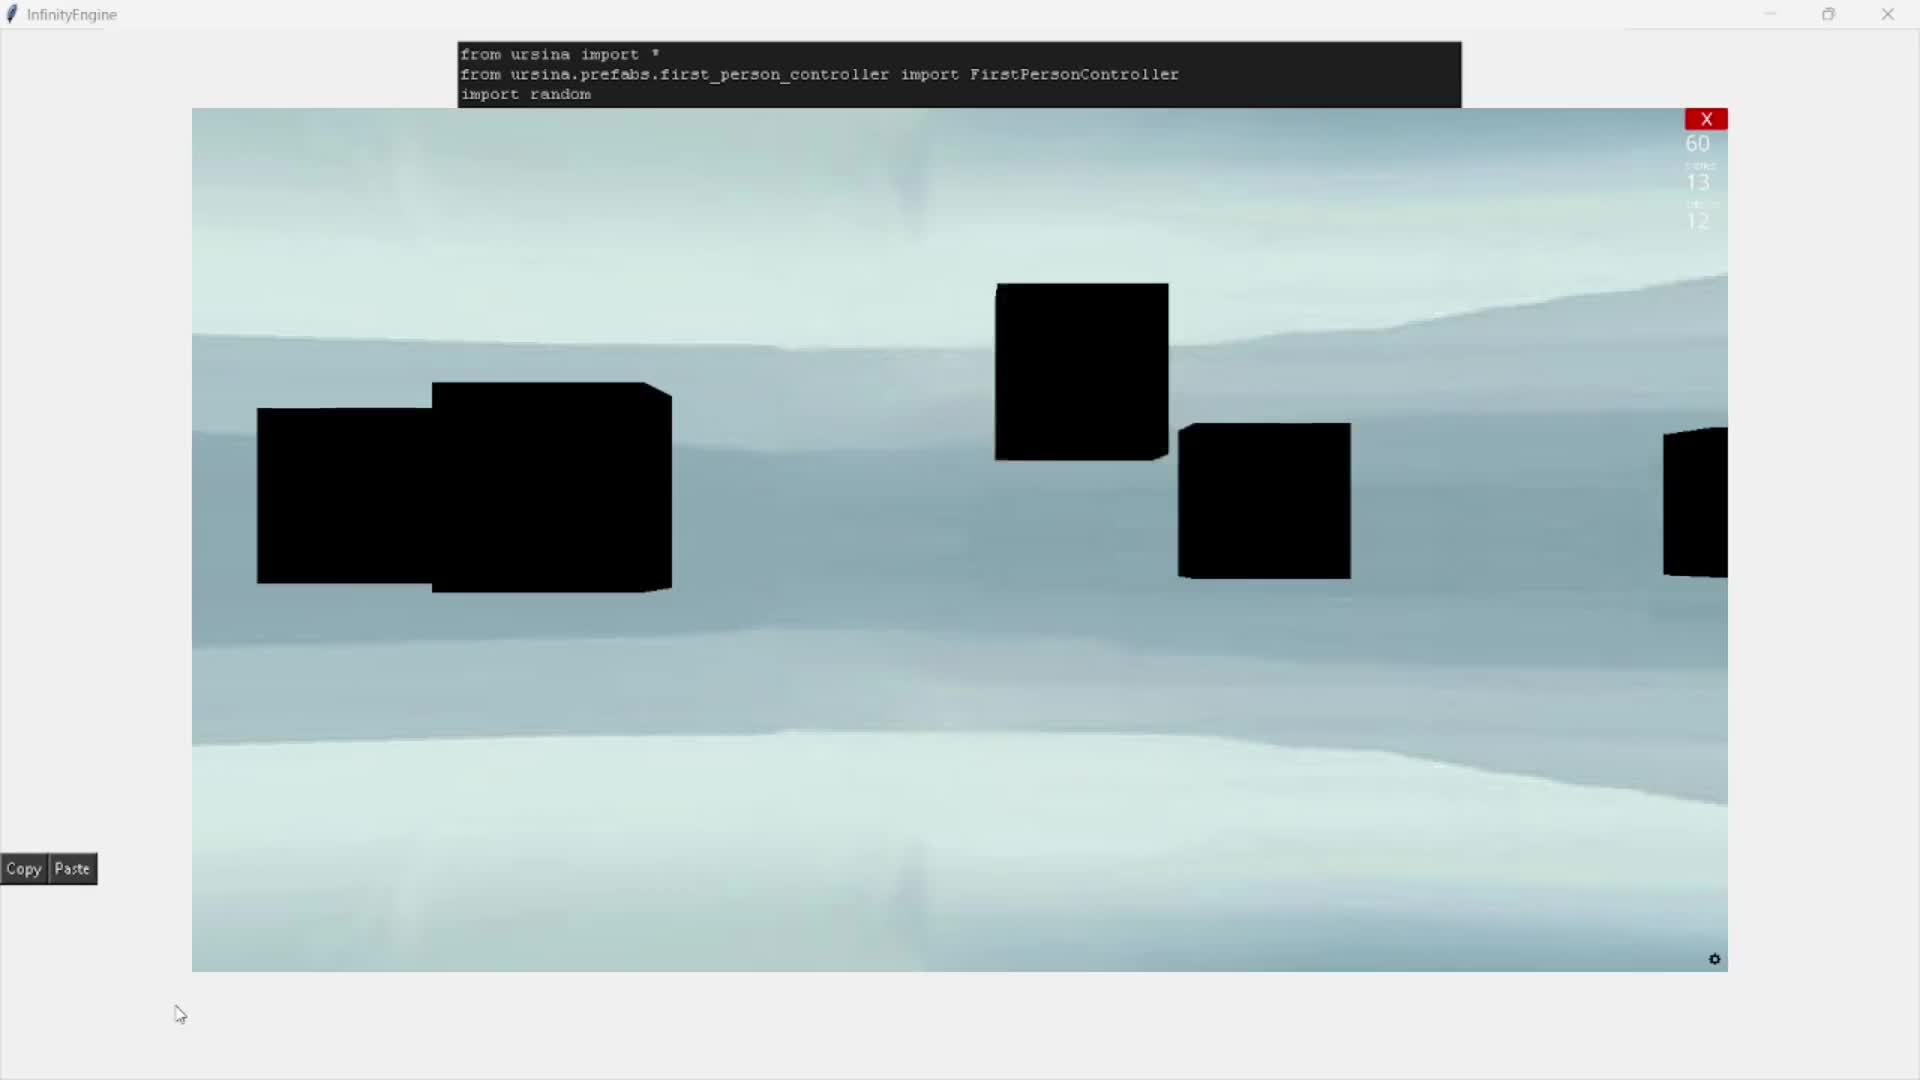Viewport: 1920px width, 1080px height.
Task: Click the InfinityEngine logo icon in title bar
Action: point(12,13)
